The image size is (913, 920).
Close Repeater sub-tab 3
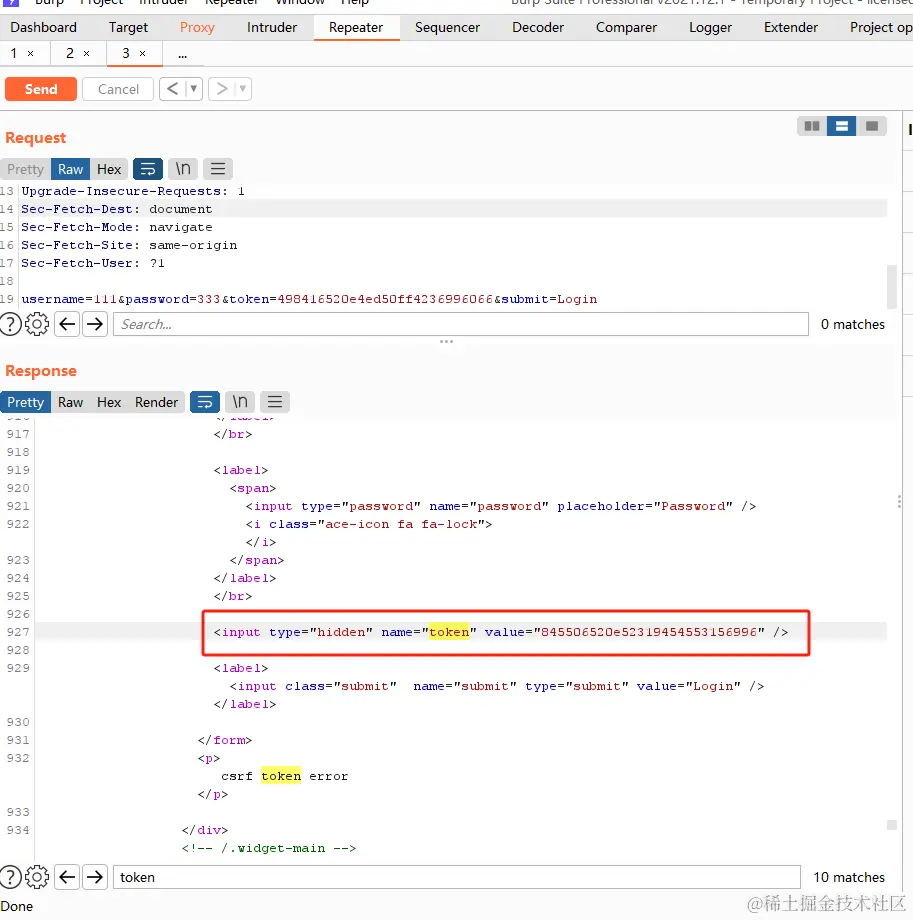(142, 54)
